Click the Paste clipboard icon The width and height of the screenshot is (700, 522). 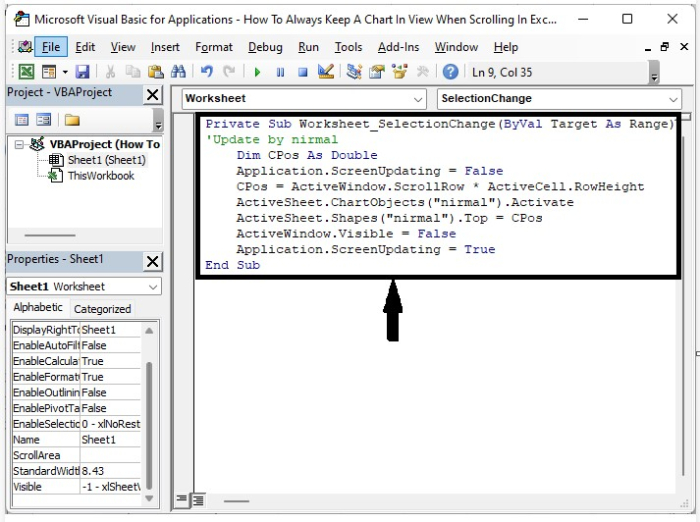coord(155,72)
